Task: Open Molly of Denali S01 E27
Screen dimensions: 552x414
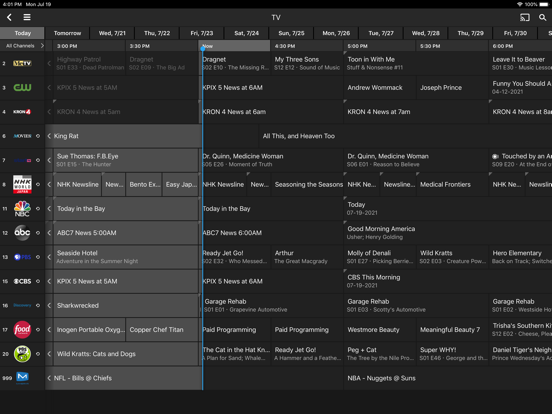Action: pyautogui.click(x=380, y=257)
